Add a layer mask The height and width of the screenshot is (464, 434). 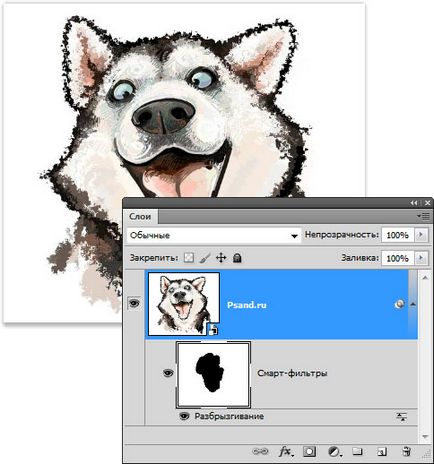[309, 452]
